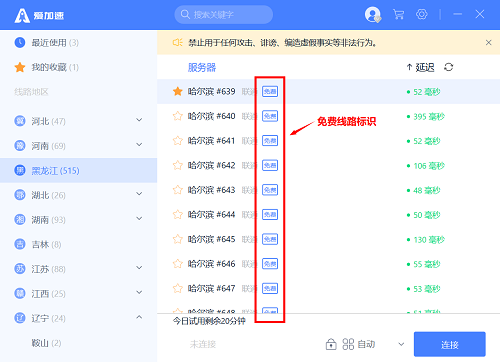Select server row 哈尔滨 #646
This screenshot has width=500, height=362.
(x=328, y=264)
